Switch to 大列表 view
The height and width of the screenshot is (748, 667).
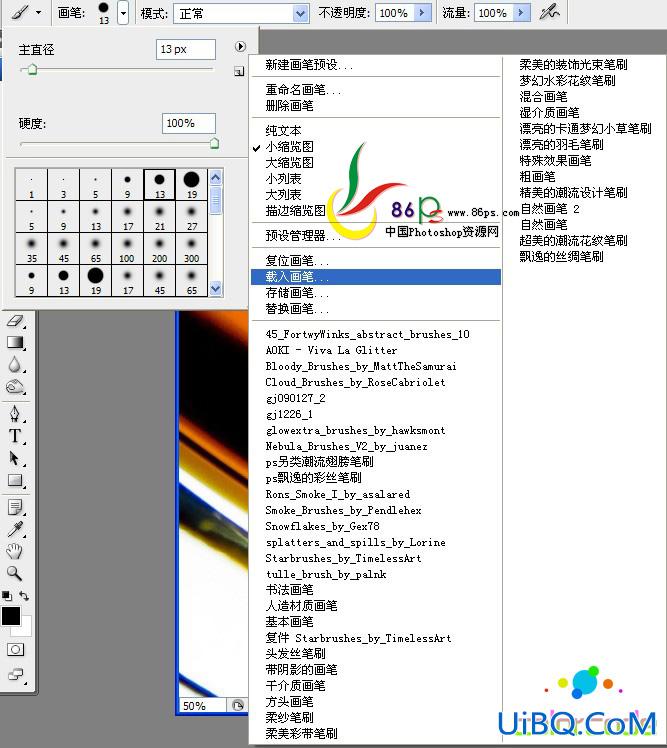coord(283,195)
